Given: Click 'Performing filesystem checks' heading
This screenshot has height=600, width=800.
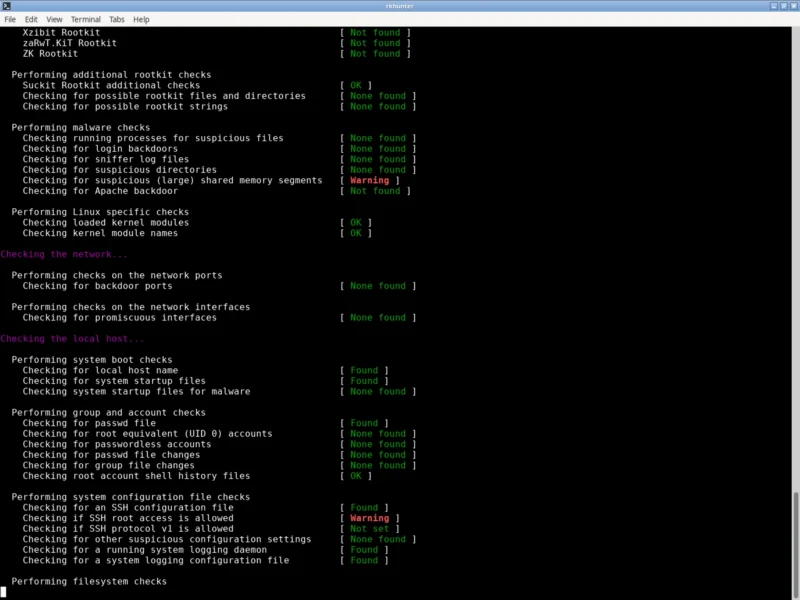Looking at the screenshot, I should [x=89, y=582].
